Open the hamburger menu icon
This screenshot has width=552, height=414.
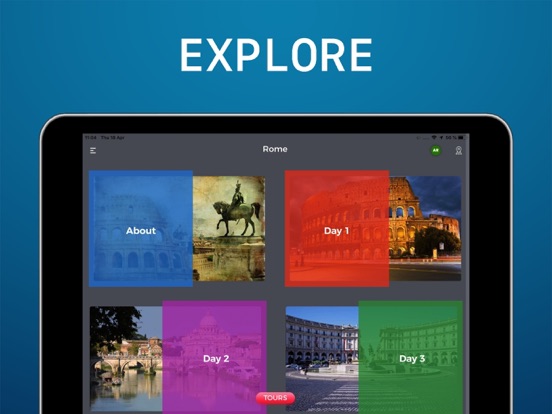(93, 151)
